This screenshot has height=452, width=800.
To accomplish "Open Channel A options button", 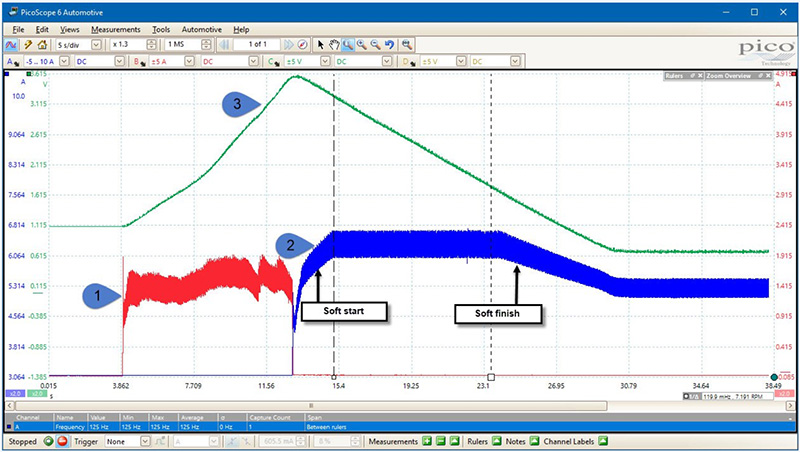I will coord(13,61).
